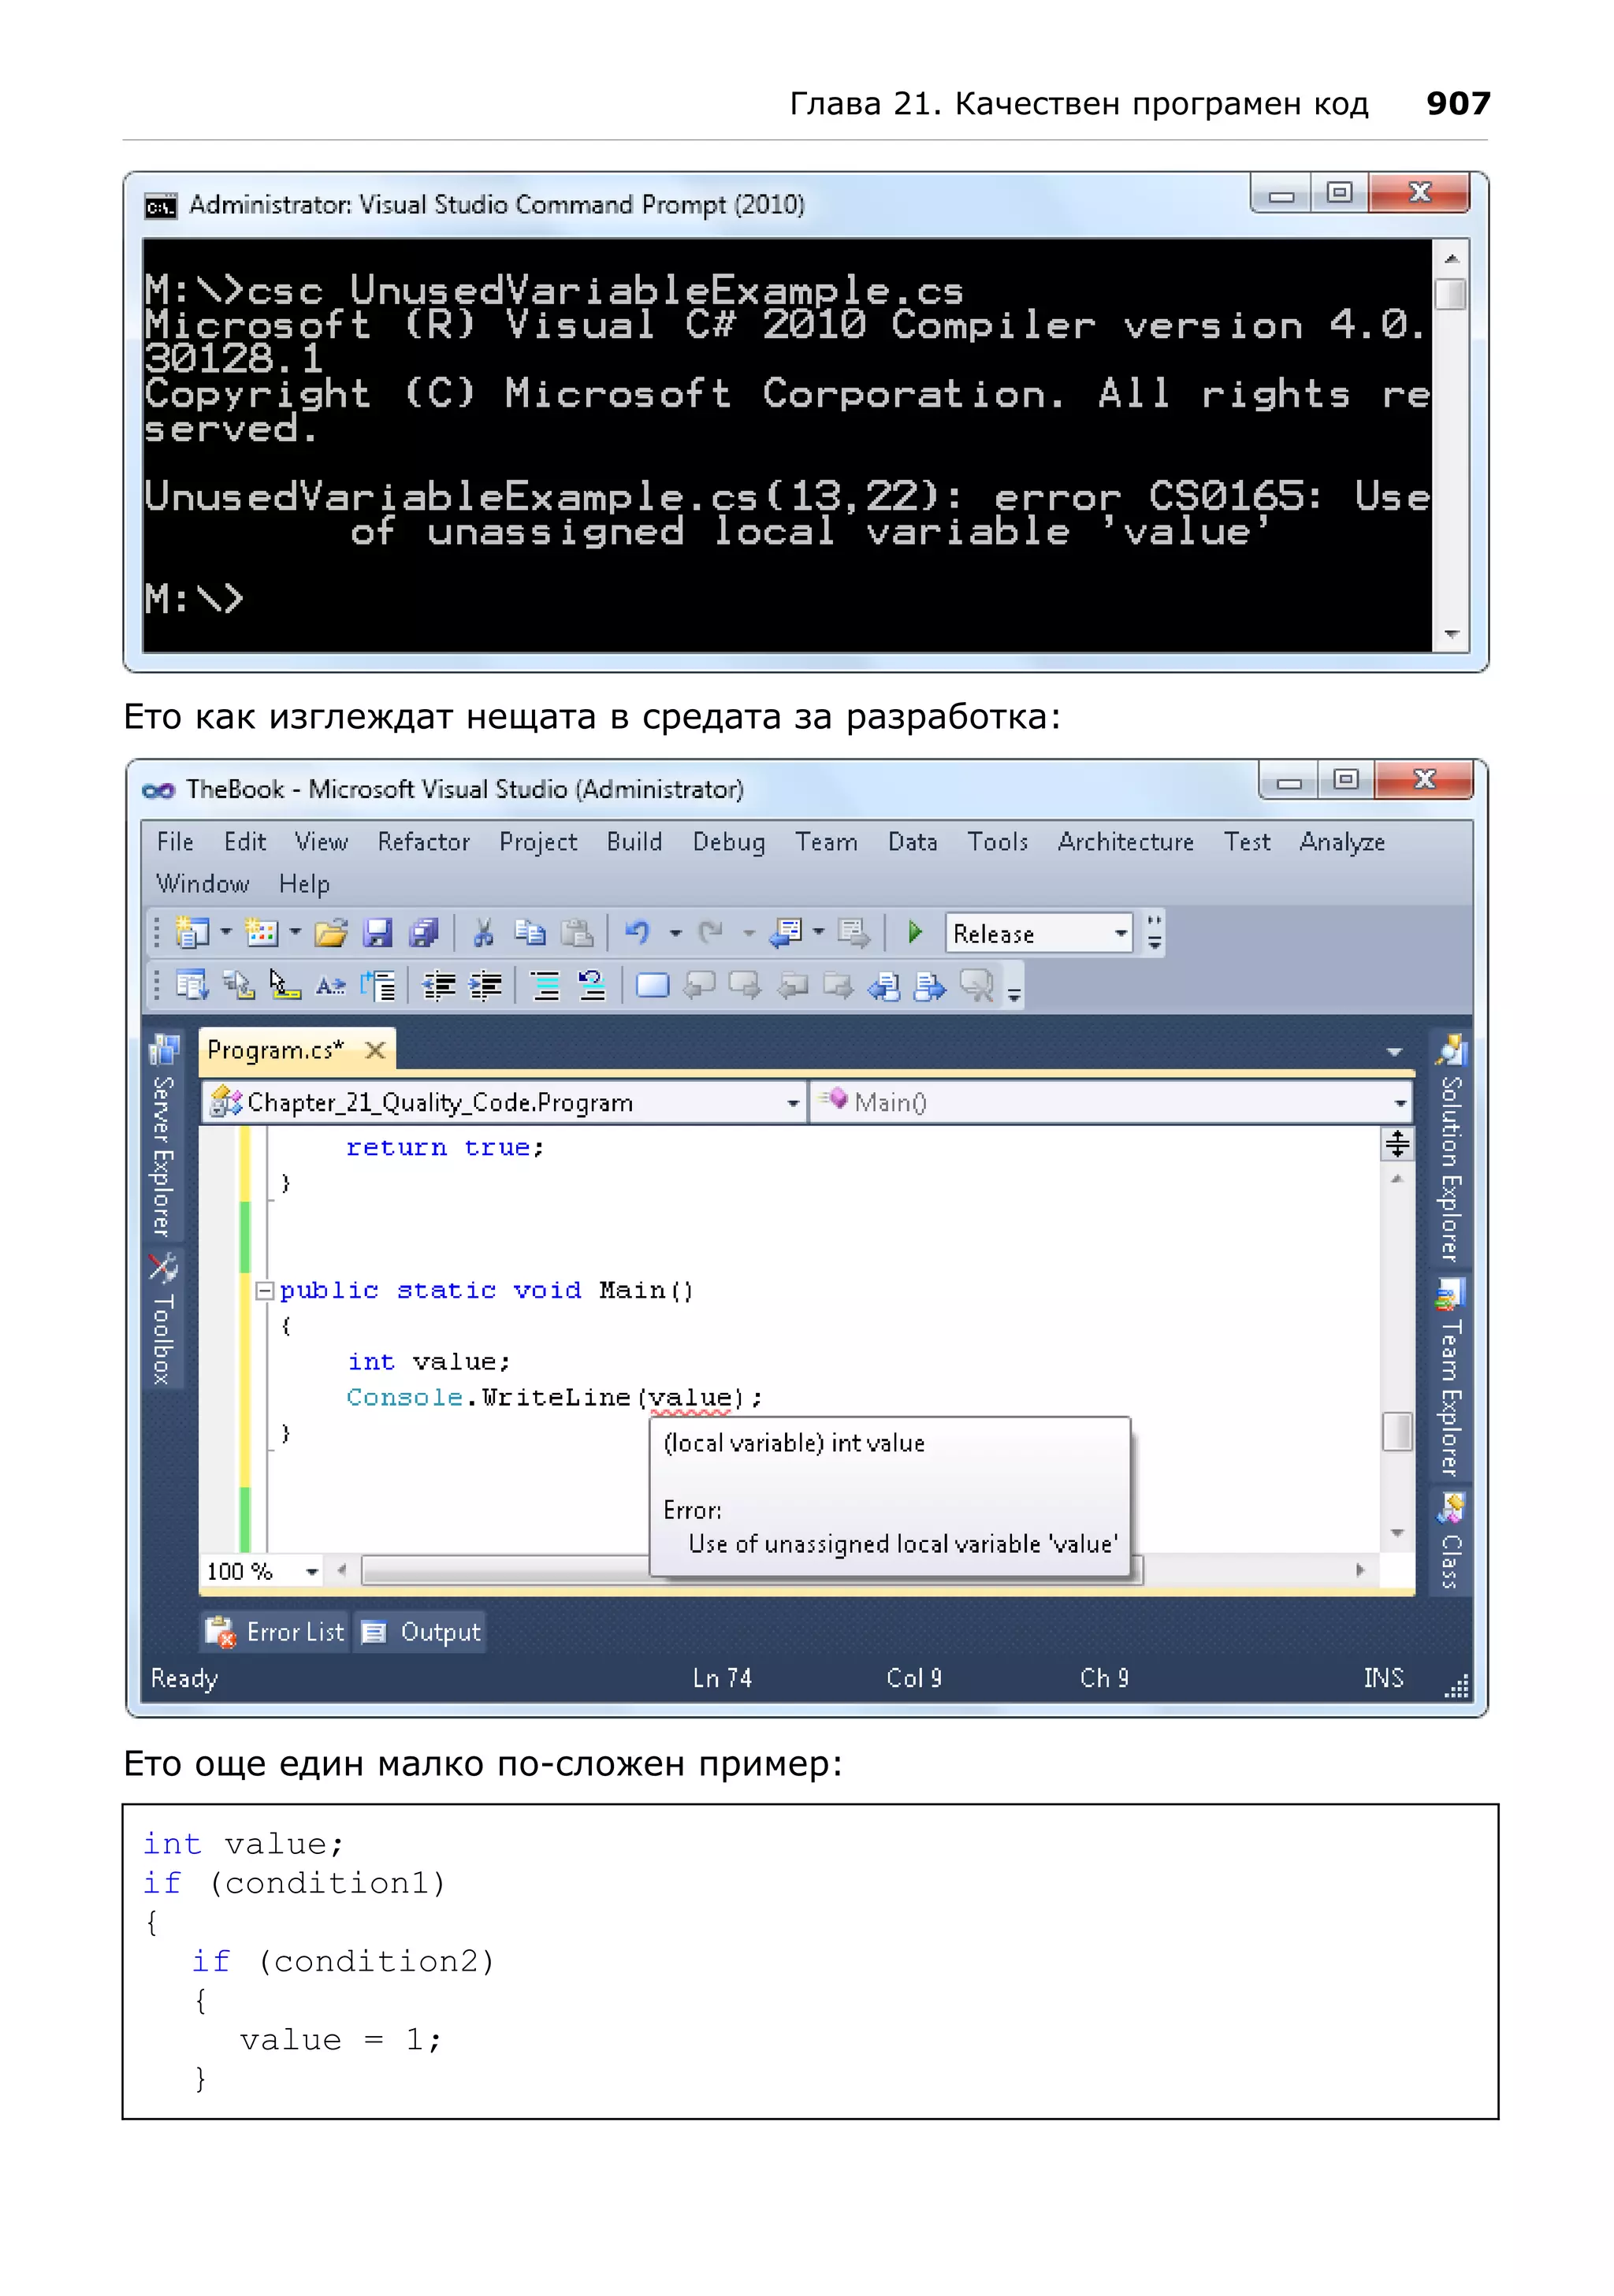Open the Refactor menu

coord(423,842)
